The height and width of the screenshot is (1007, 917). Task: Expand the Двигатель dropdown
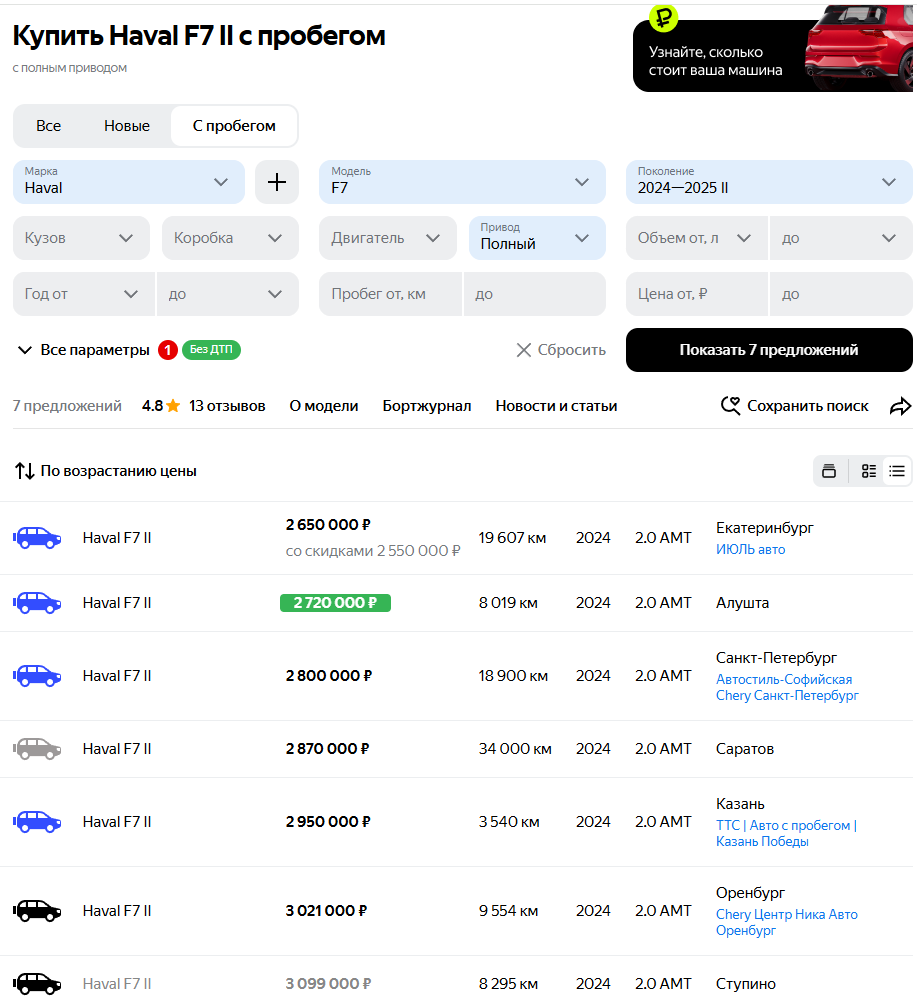click(388, 238)
